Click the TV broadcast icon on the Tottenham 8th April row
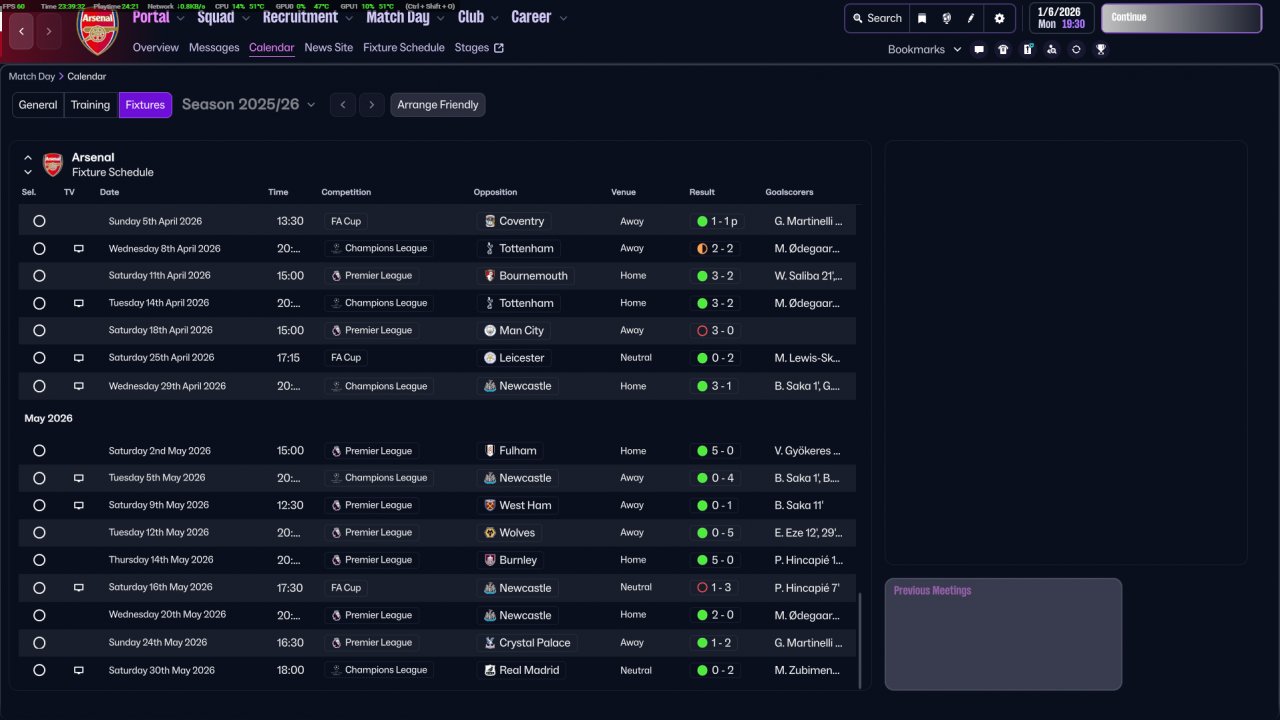The height and width of the screenshot is (720, 1280). (79, 248)
